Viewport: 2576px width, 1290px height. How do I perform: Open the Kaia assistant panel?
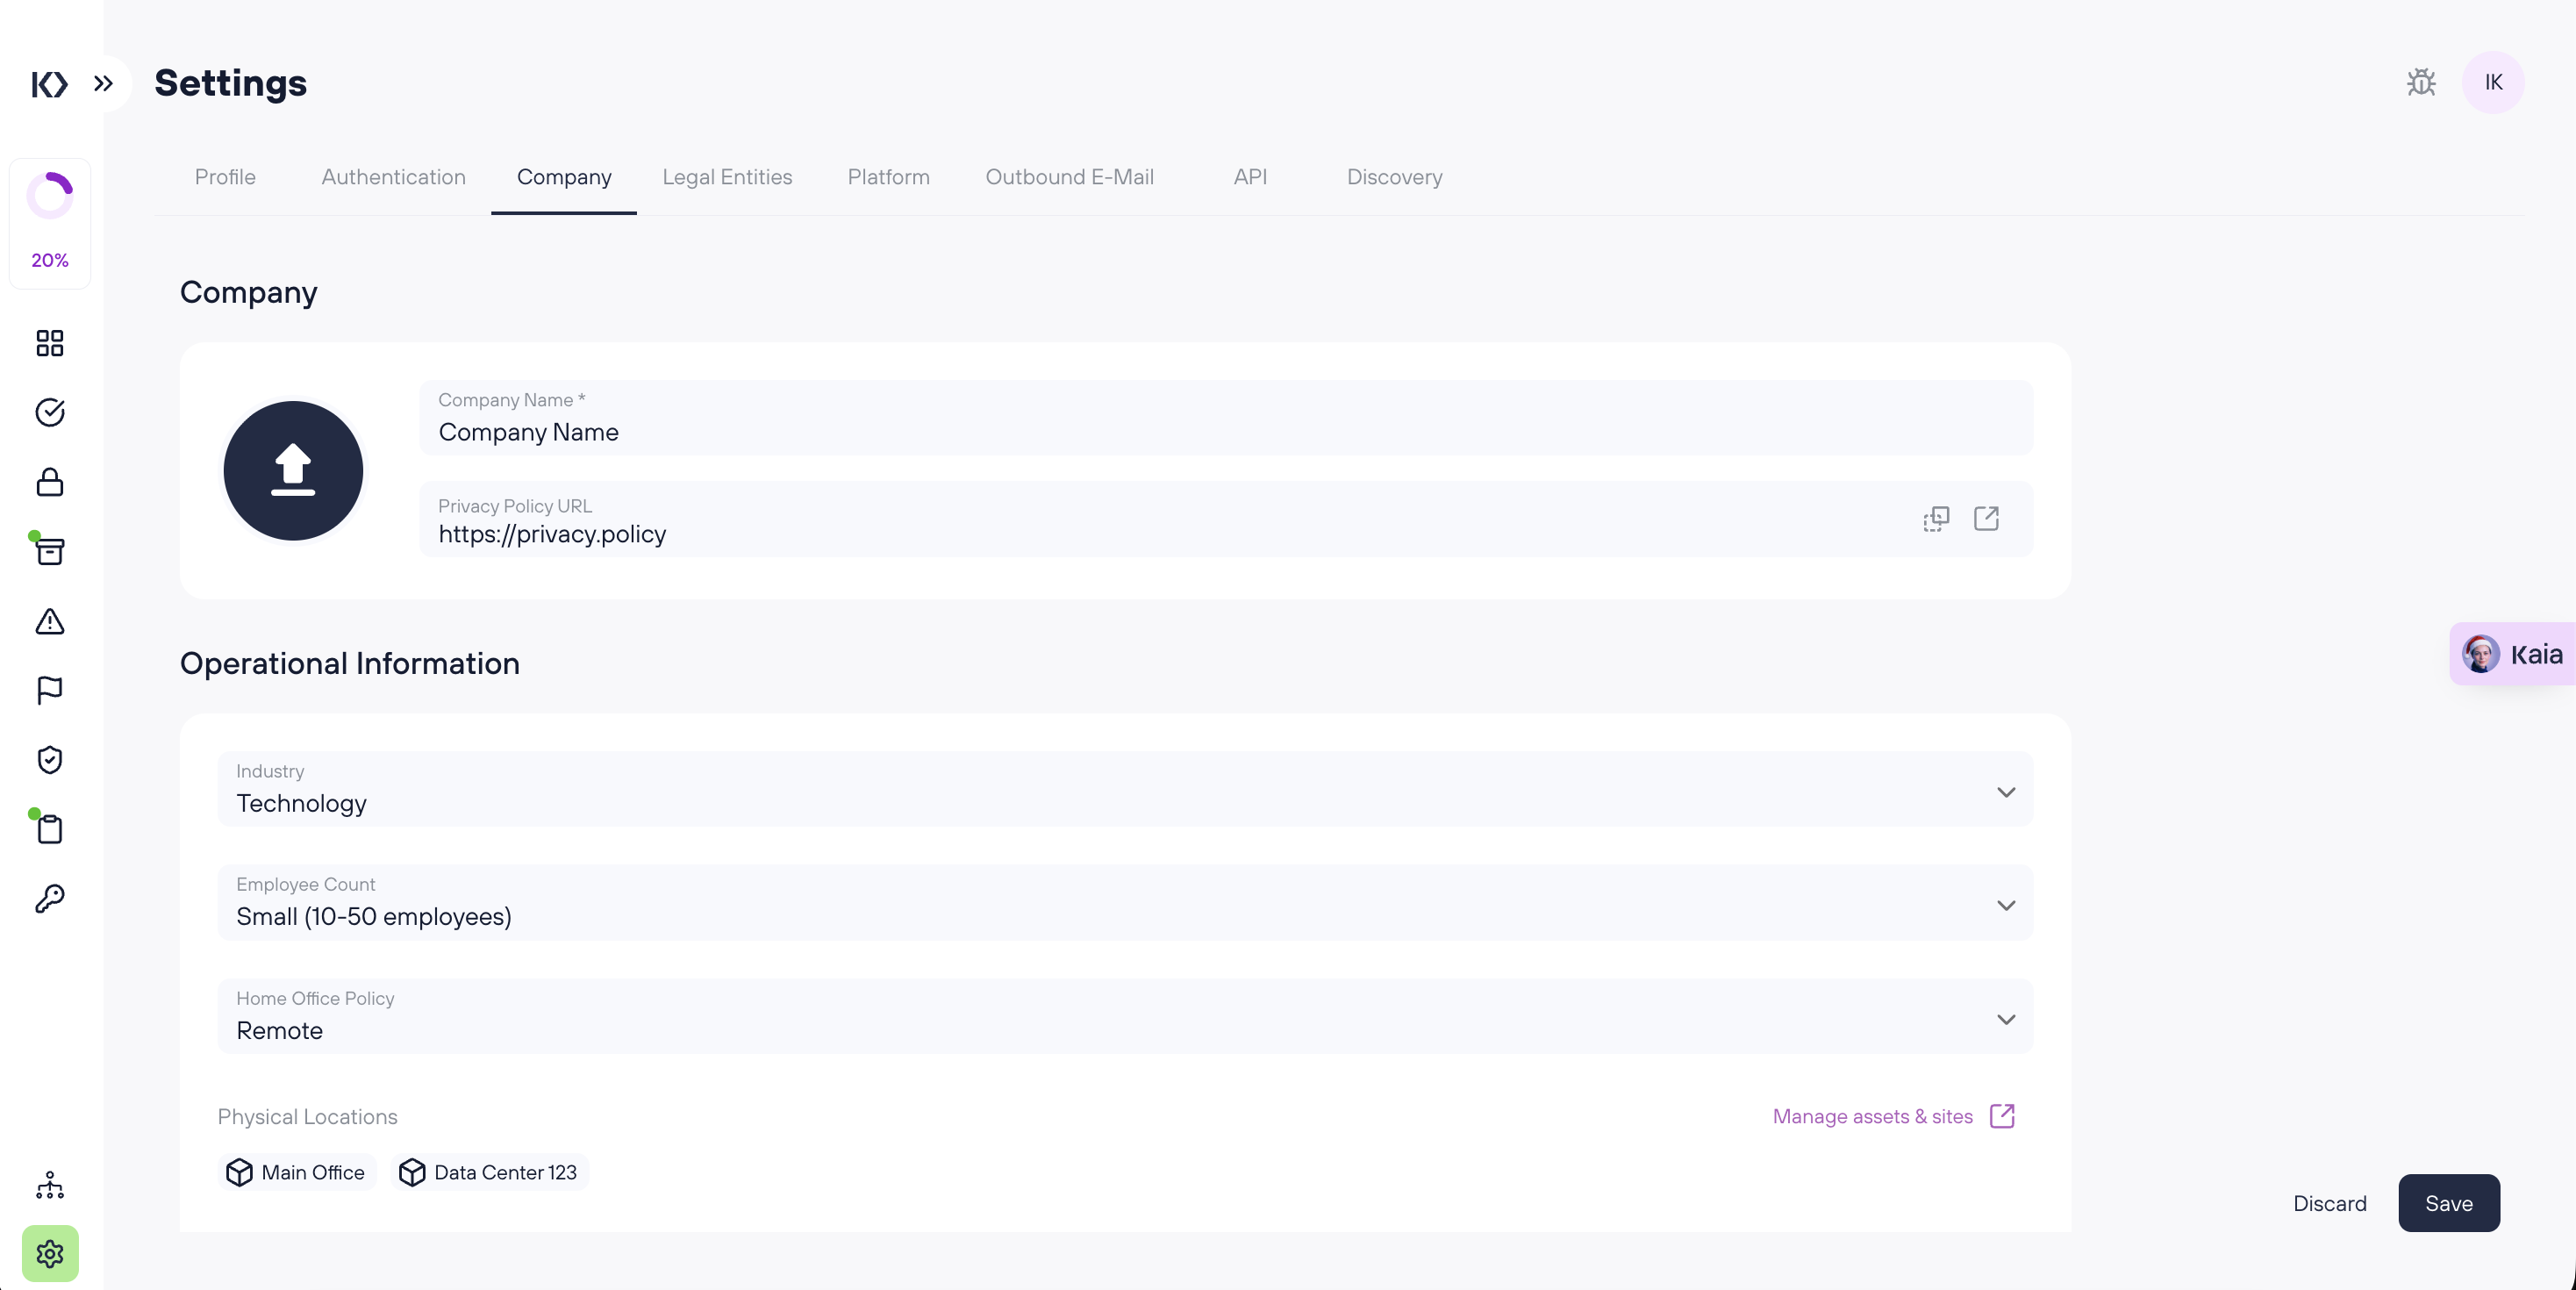coord(2513,654)
